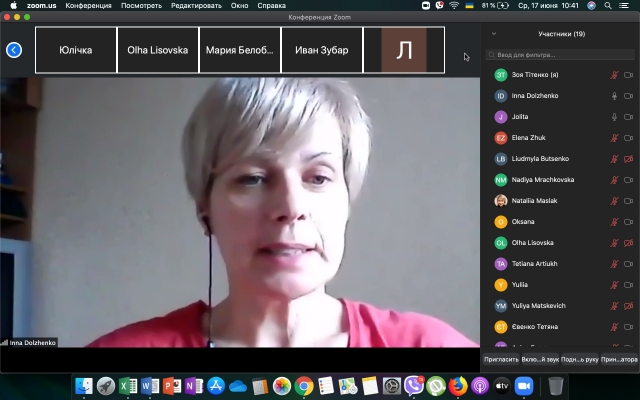Open OneDrive from the Dock
The image size is (640, 400).
tap(238, 386)
